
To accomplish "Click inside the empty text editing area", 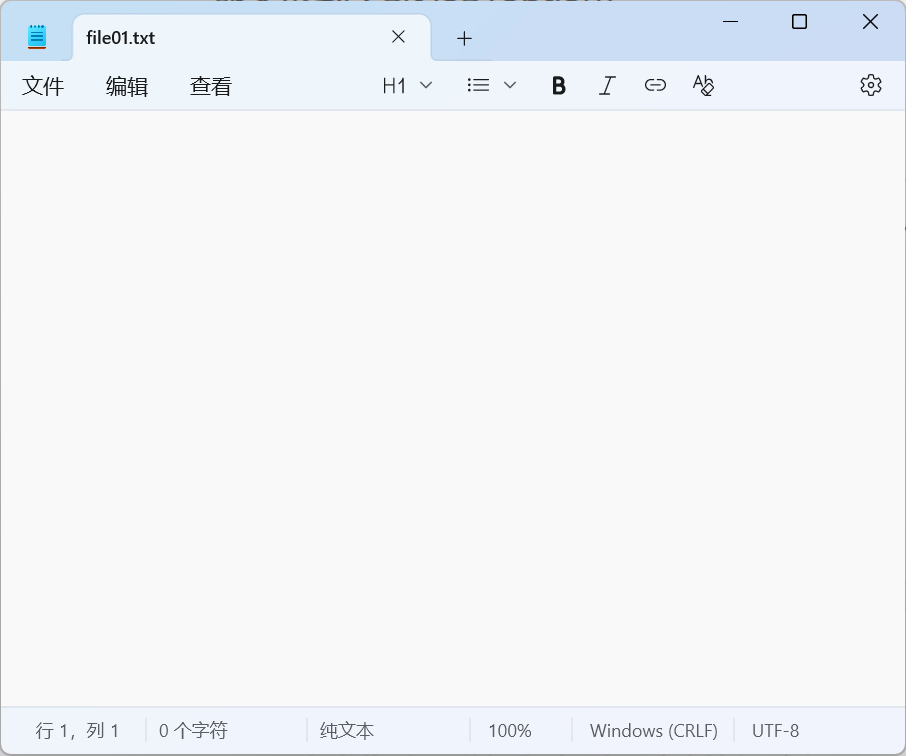I will 453,408.
